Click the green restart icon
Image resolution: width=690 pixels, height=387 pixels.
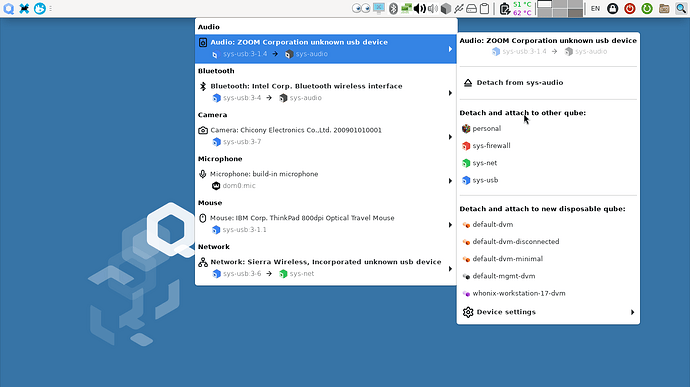point(647,8)
